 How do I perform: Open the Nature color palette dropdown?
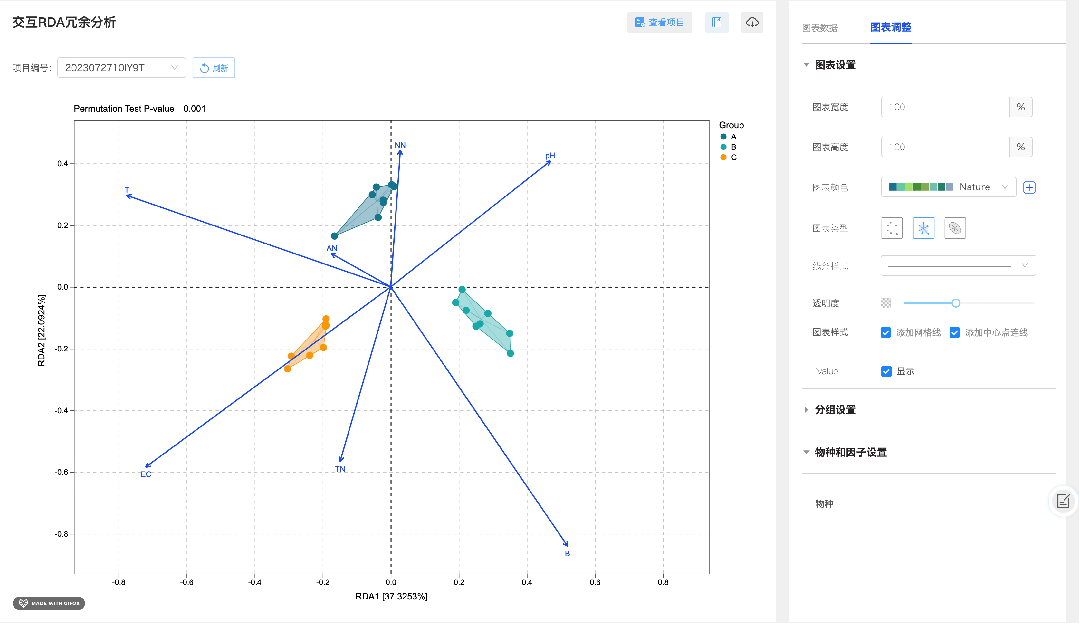click(949, 187)
